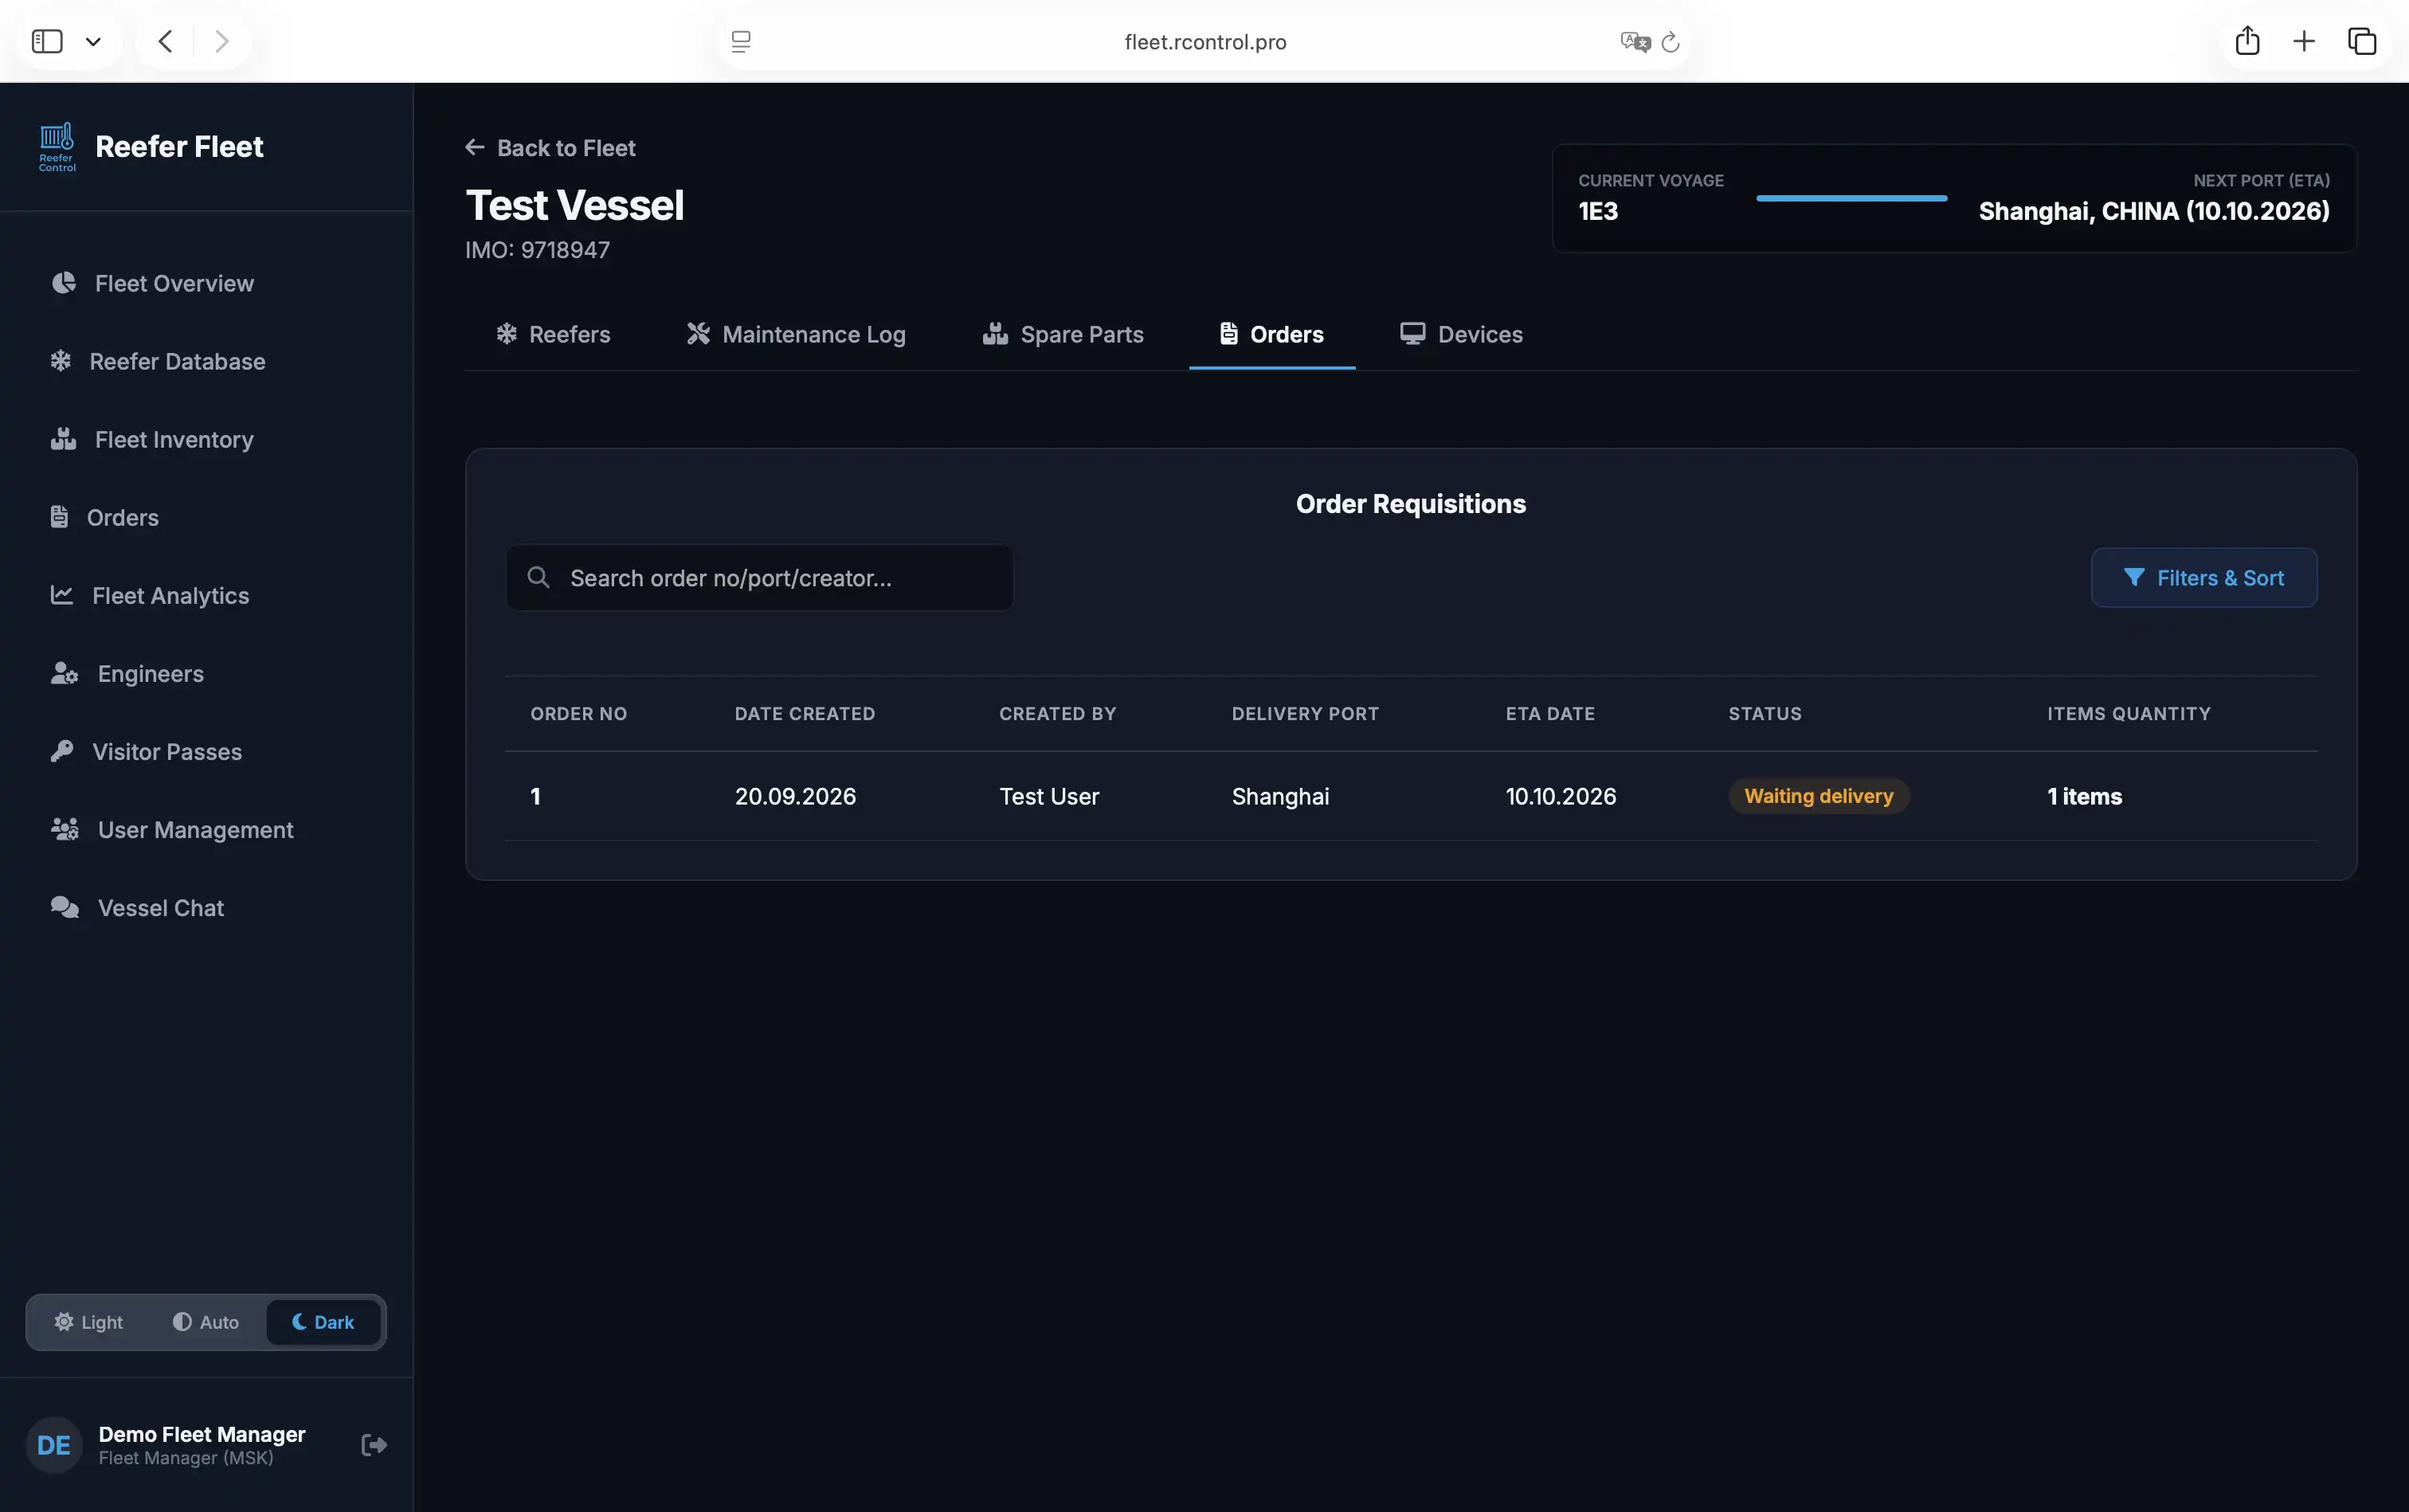Click the "1 items" quantity cell
Image resolution: width=2409 pixels, height=1512 pixels.
(2084, 796)
